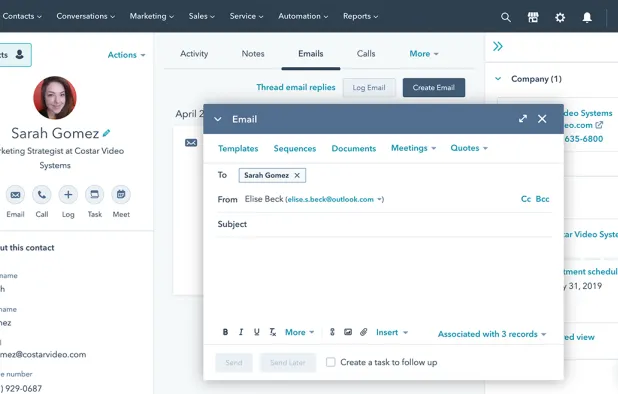Open the search magnifier icon
This screenshot has height=394, width=618.
pyautogui.click(x=506, y=17)
